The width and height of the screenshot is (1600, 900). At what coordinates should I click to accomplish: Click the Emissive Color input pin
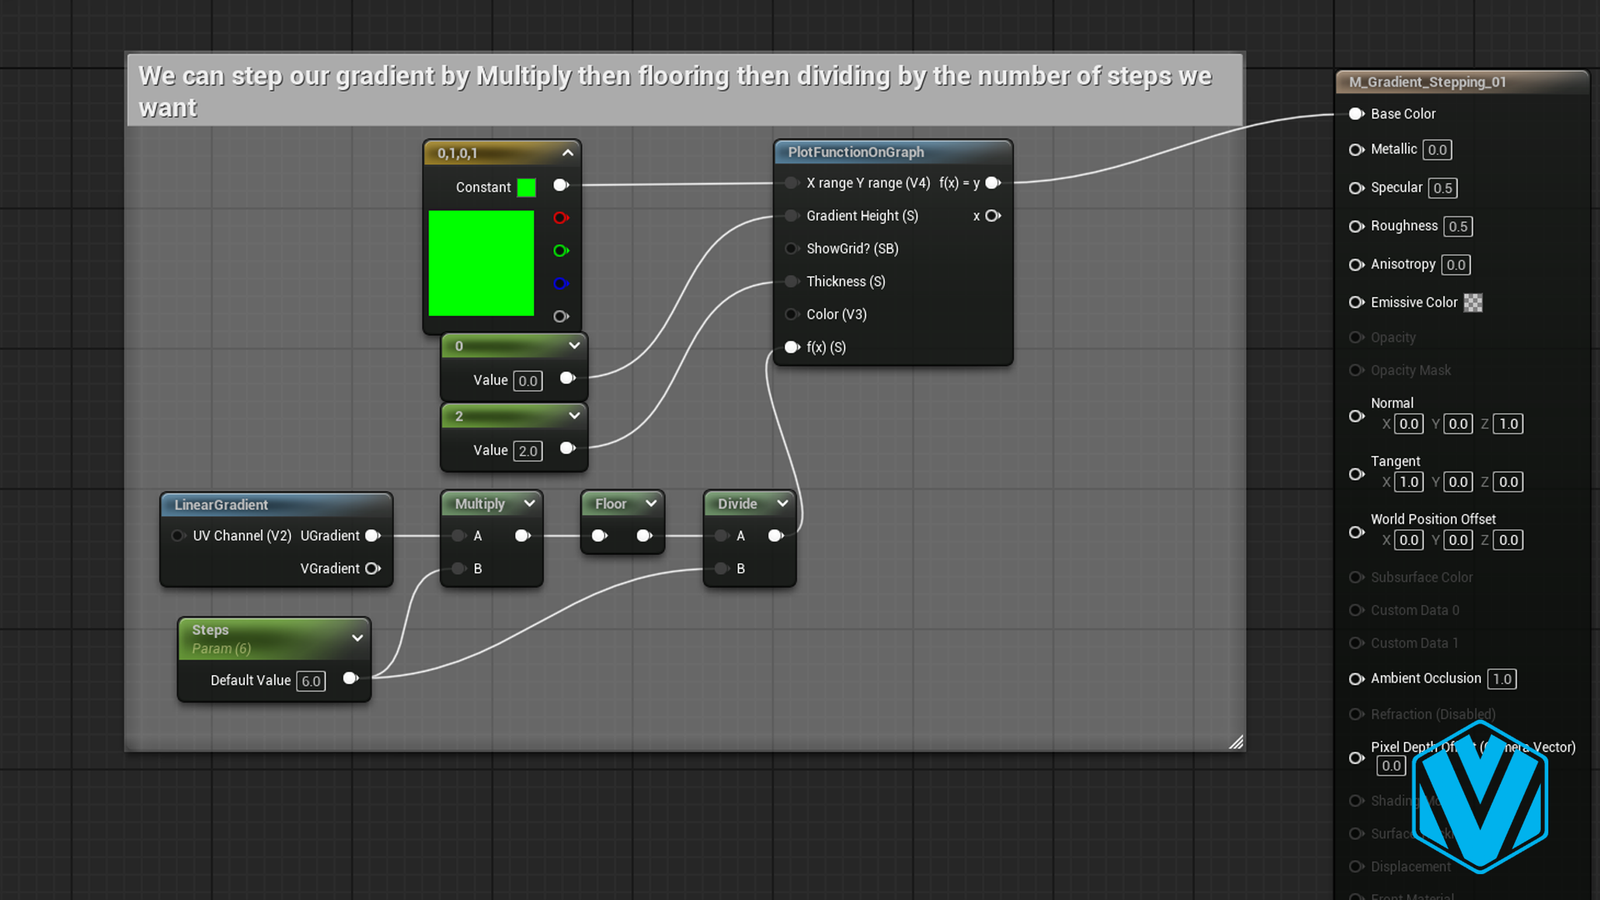(x=1356, y=302)
